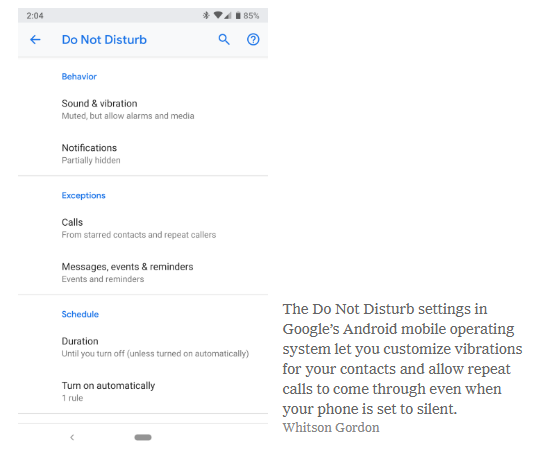Open Messages, events & reminders
The height and width of the screenshot is (467, 542).
tap(143, 272)
